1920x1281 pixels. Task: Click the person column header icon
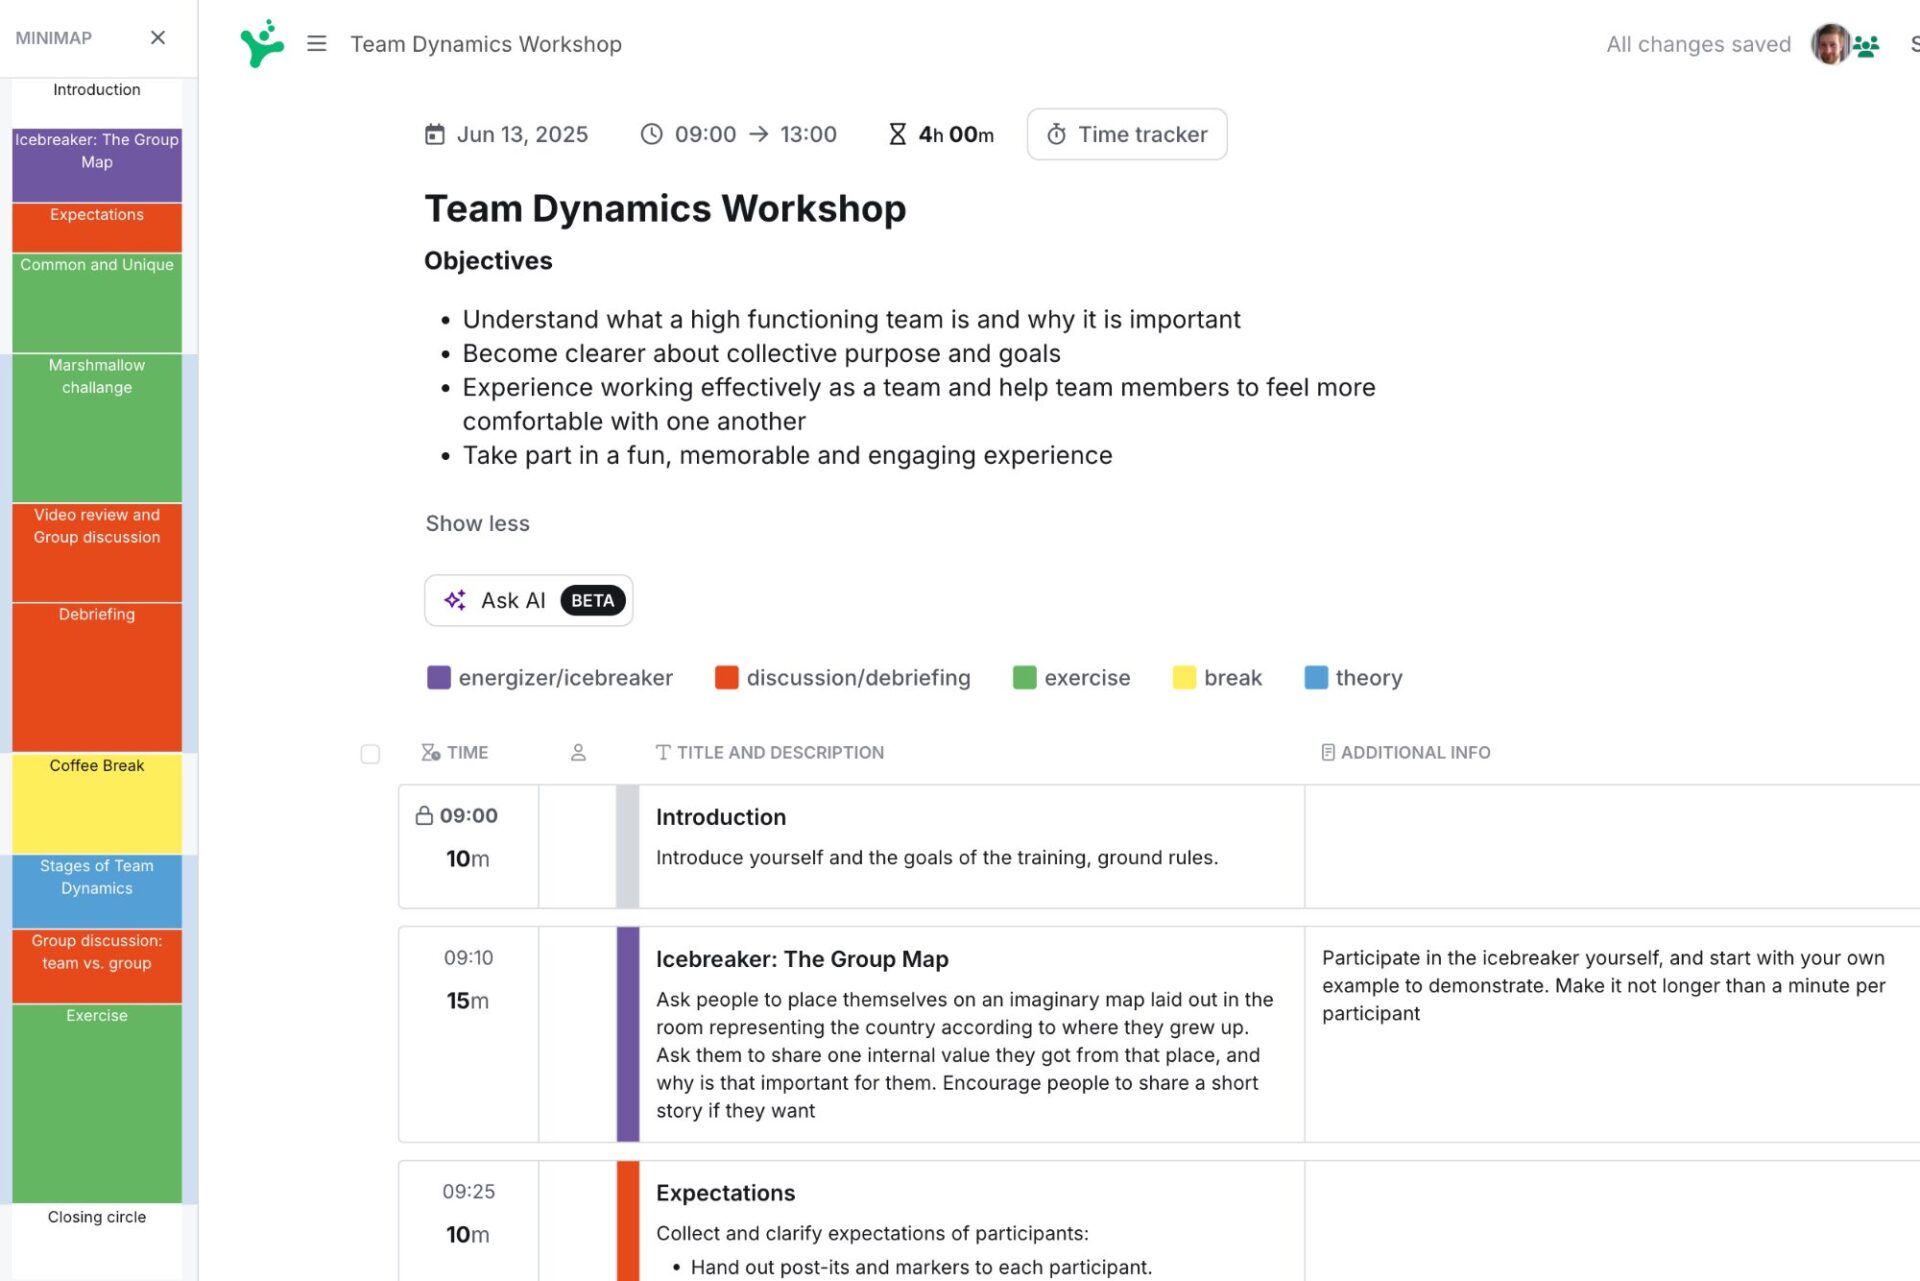coord(578,753)
